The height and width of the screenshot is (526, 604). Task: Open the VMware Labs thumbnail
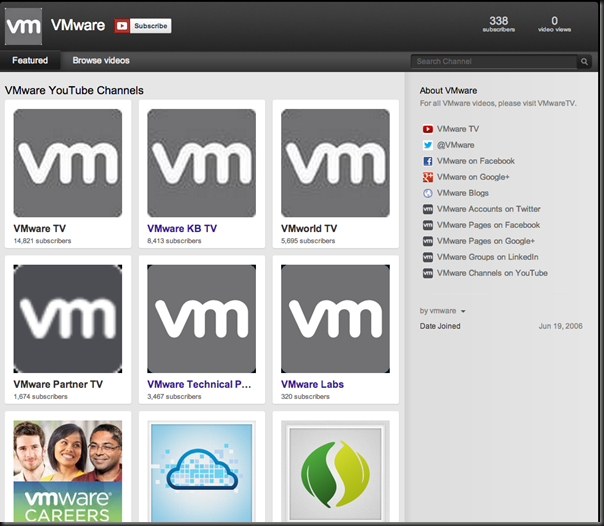pos(335,319)
